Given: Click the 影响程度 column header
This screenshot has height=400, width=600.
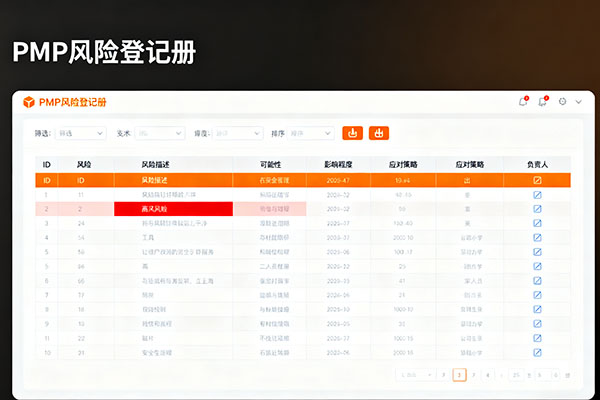Looking at the screenshot, I should (341, 163).
